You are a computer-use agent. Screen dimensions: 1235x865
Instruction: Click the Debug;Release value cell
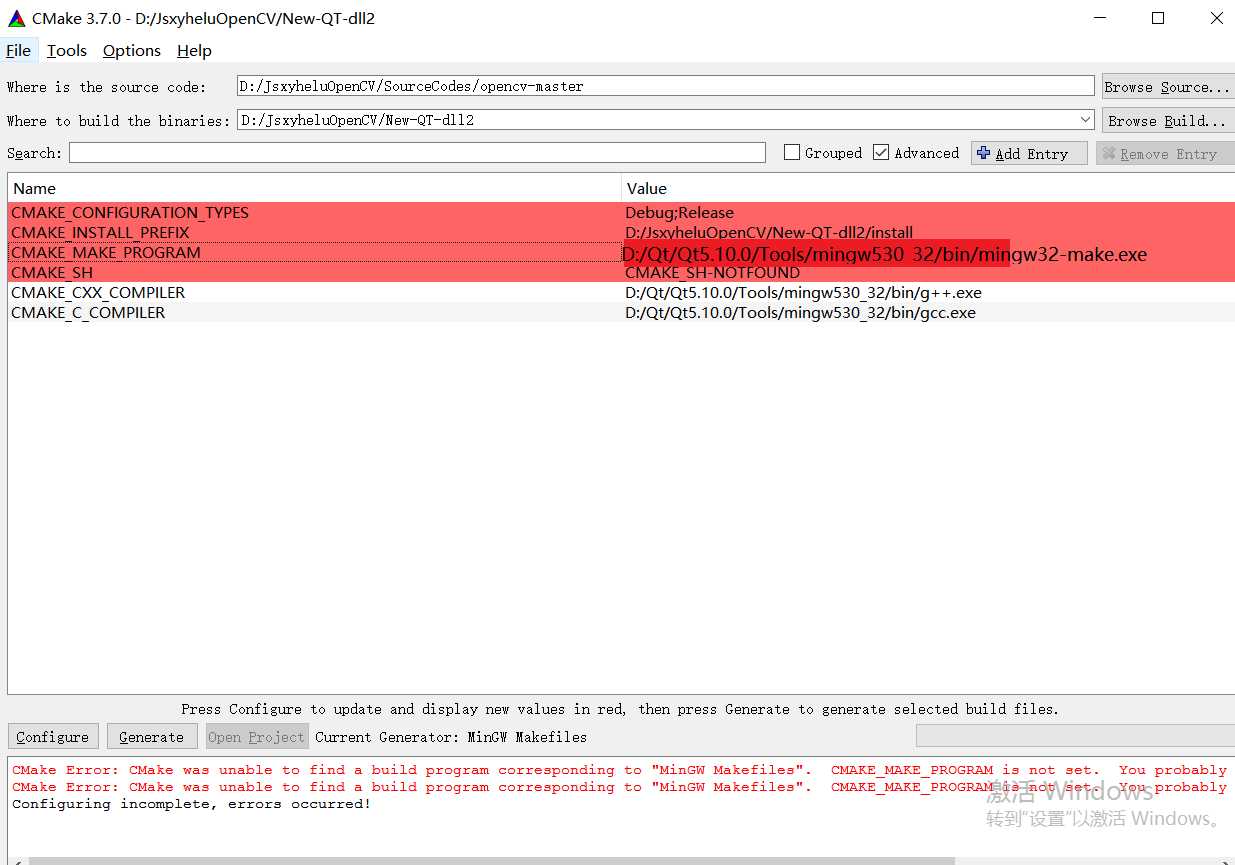tap(679, 212)
